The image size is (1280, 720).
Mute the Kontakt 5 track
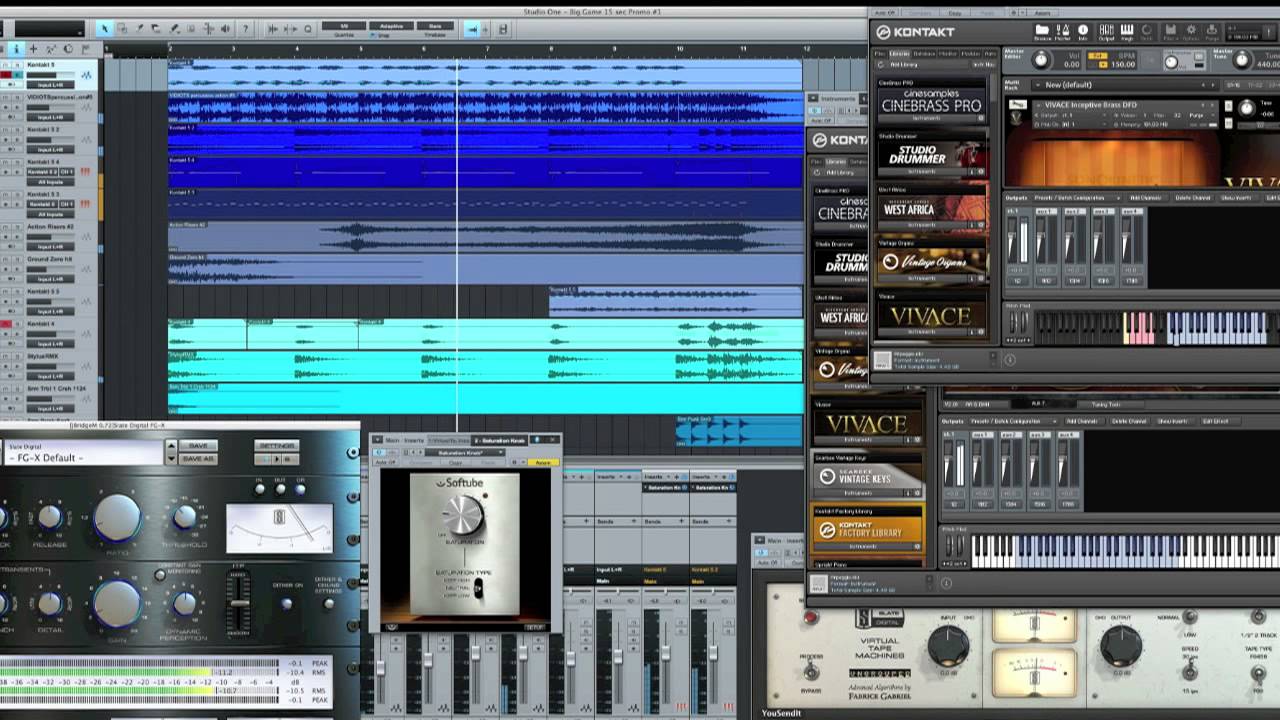[6, 65]
